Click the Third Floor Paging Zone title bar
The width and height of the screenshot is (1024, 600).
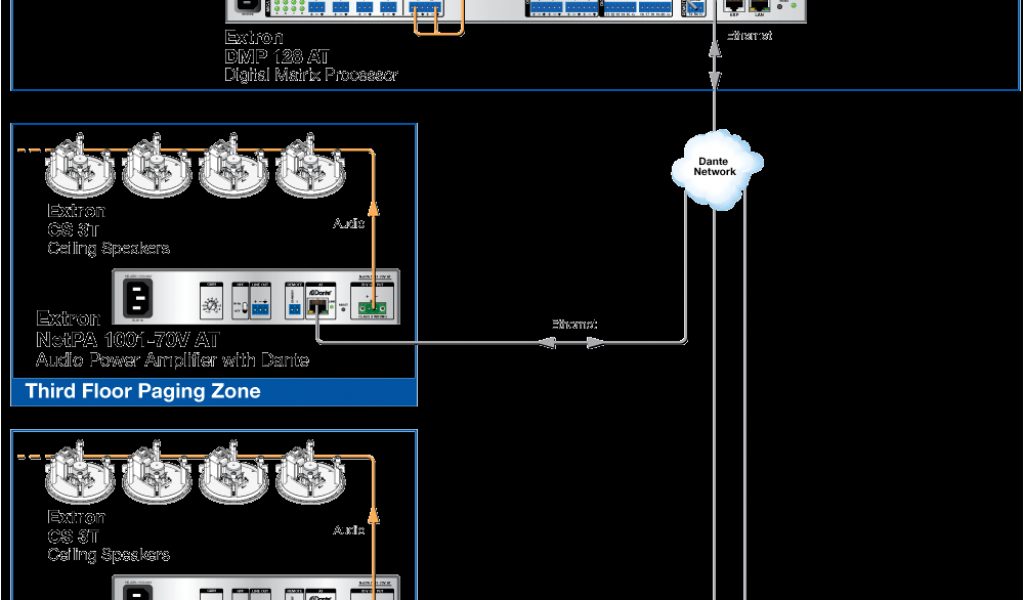click(213, 391)
